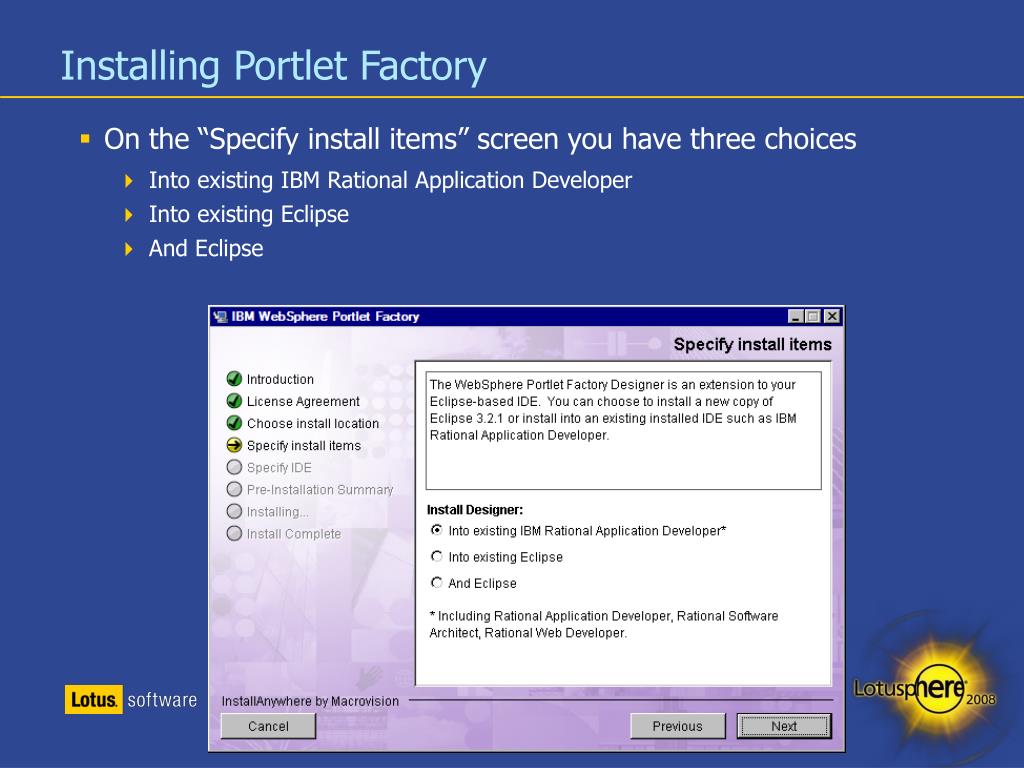Click Specify install items step label in sidebar
Screen dimensions: 1024x768
point(304,446)
